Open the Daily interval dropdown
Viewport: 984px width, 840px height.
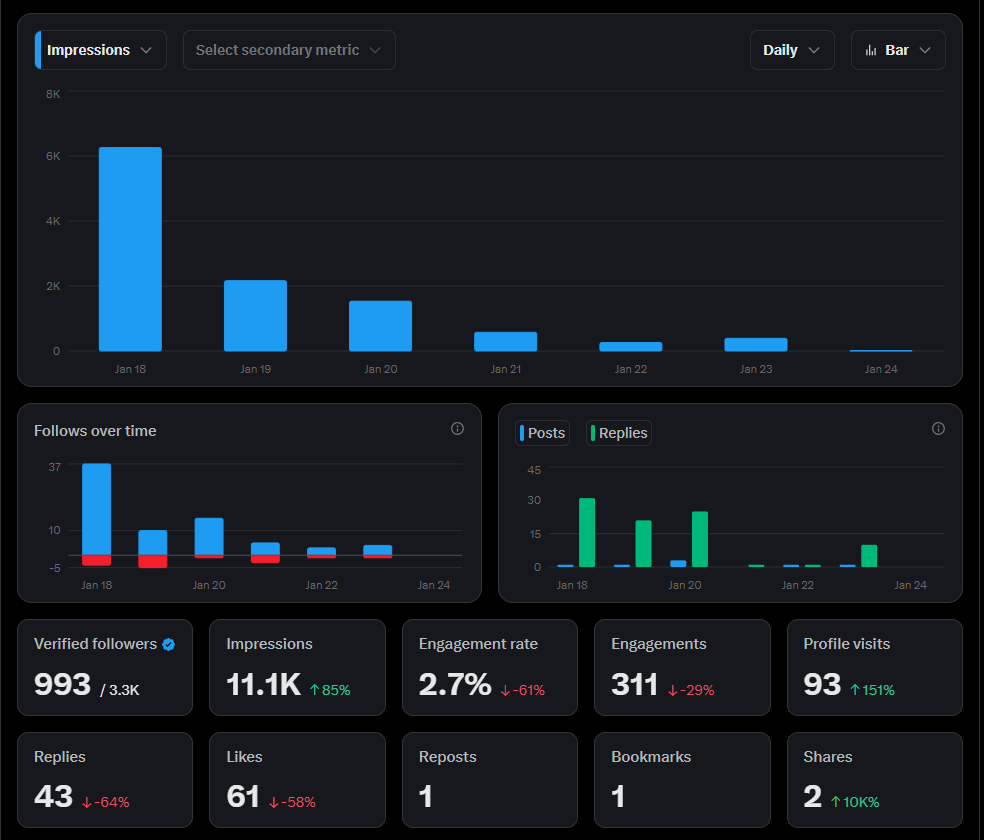792,50
